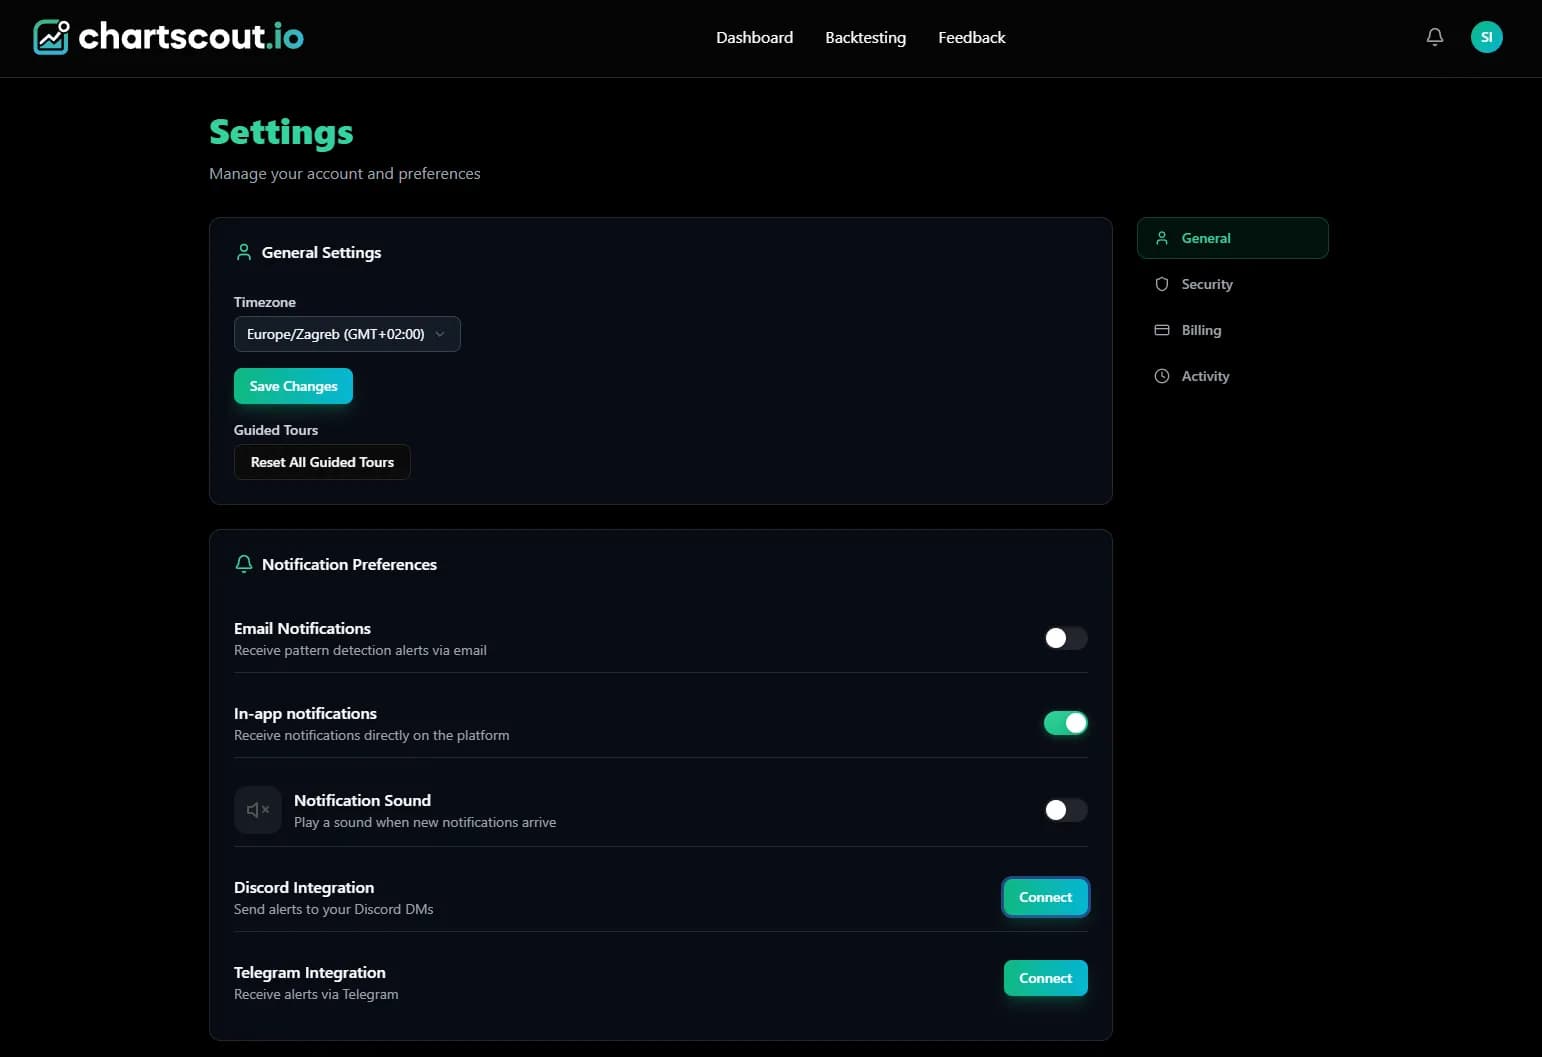Click the SI profile avatar
Image resolution: width=1542 pixels, height=1057 pixels.
coord(1487,37)
